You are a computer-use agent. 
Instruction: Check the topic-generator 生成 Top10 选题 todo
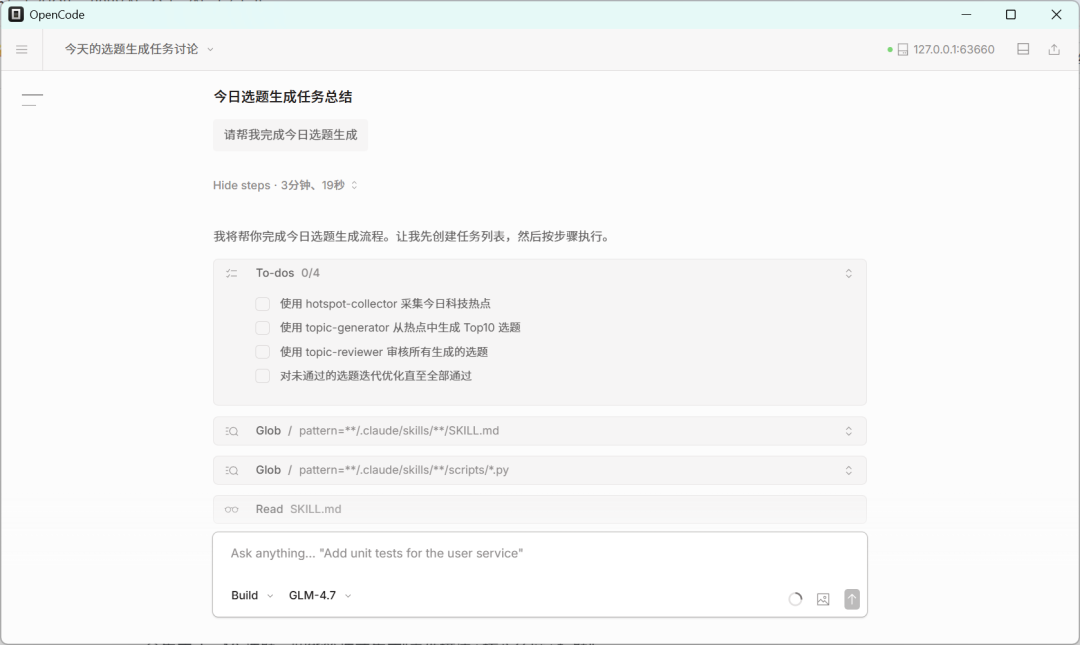(262, 328)
